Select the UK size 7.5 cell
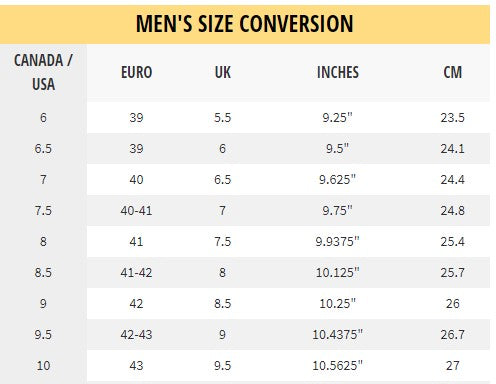496x384 pixels. click(222, 242)
